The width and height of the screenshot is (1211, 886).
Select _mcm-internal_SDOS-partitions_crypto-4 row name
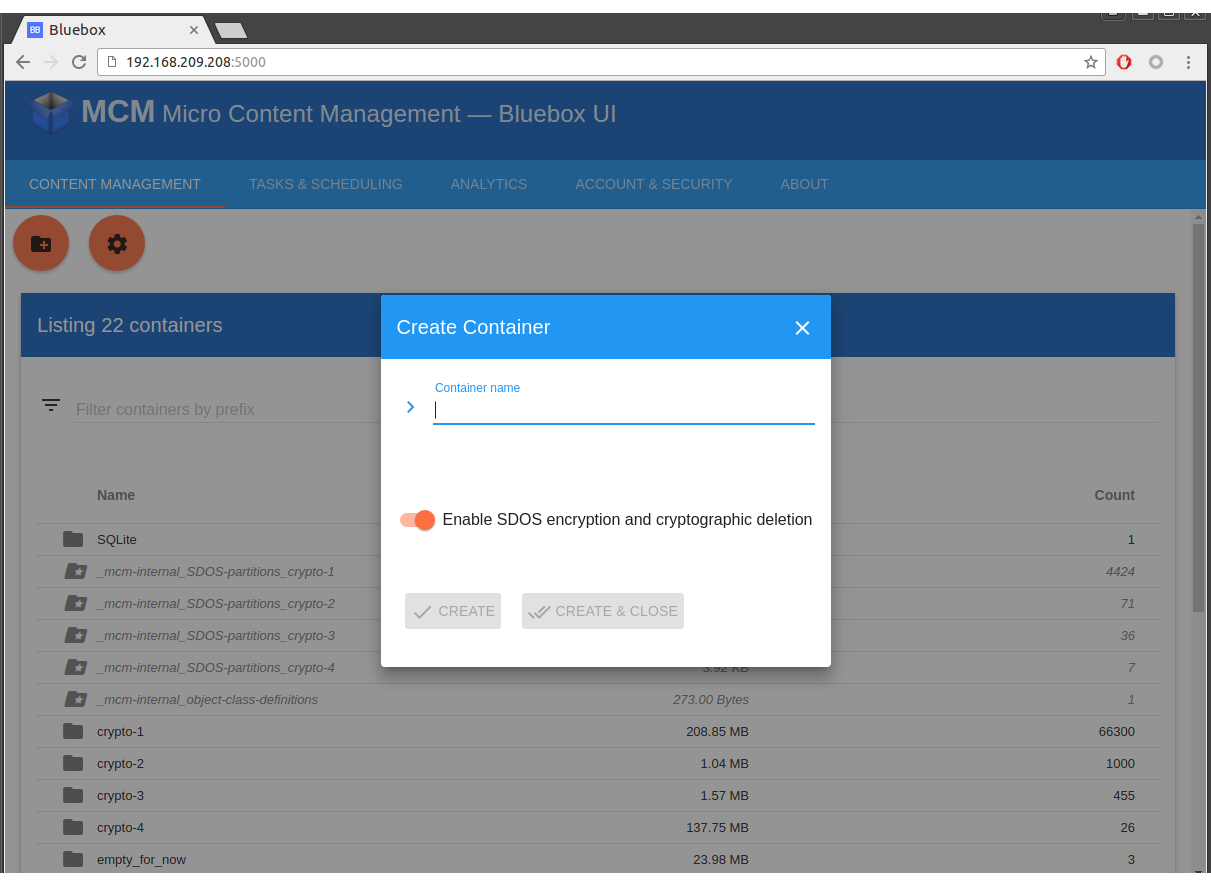[216, 667]
